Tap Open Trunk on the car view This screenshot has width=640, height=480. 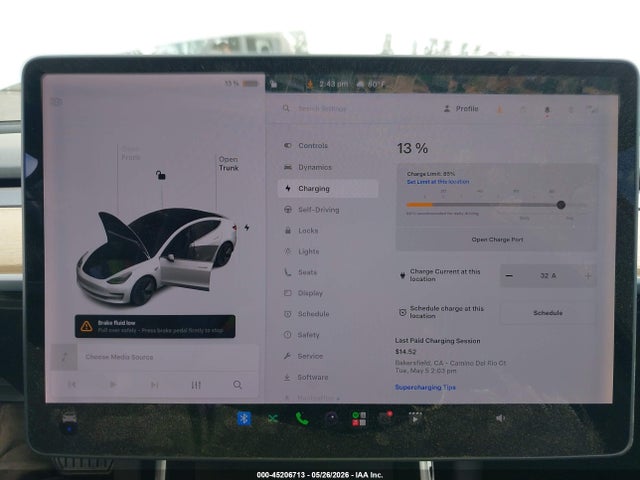(x=229, y=164)
